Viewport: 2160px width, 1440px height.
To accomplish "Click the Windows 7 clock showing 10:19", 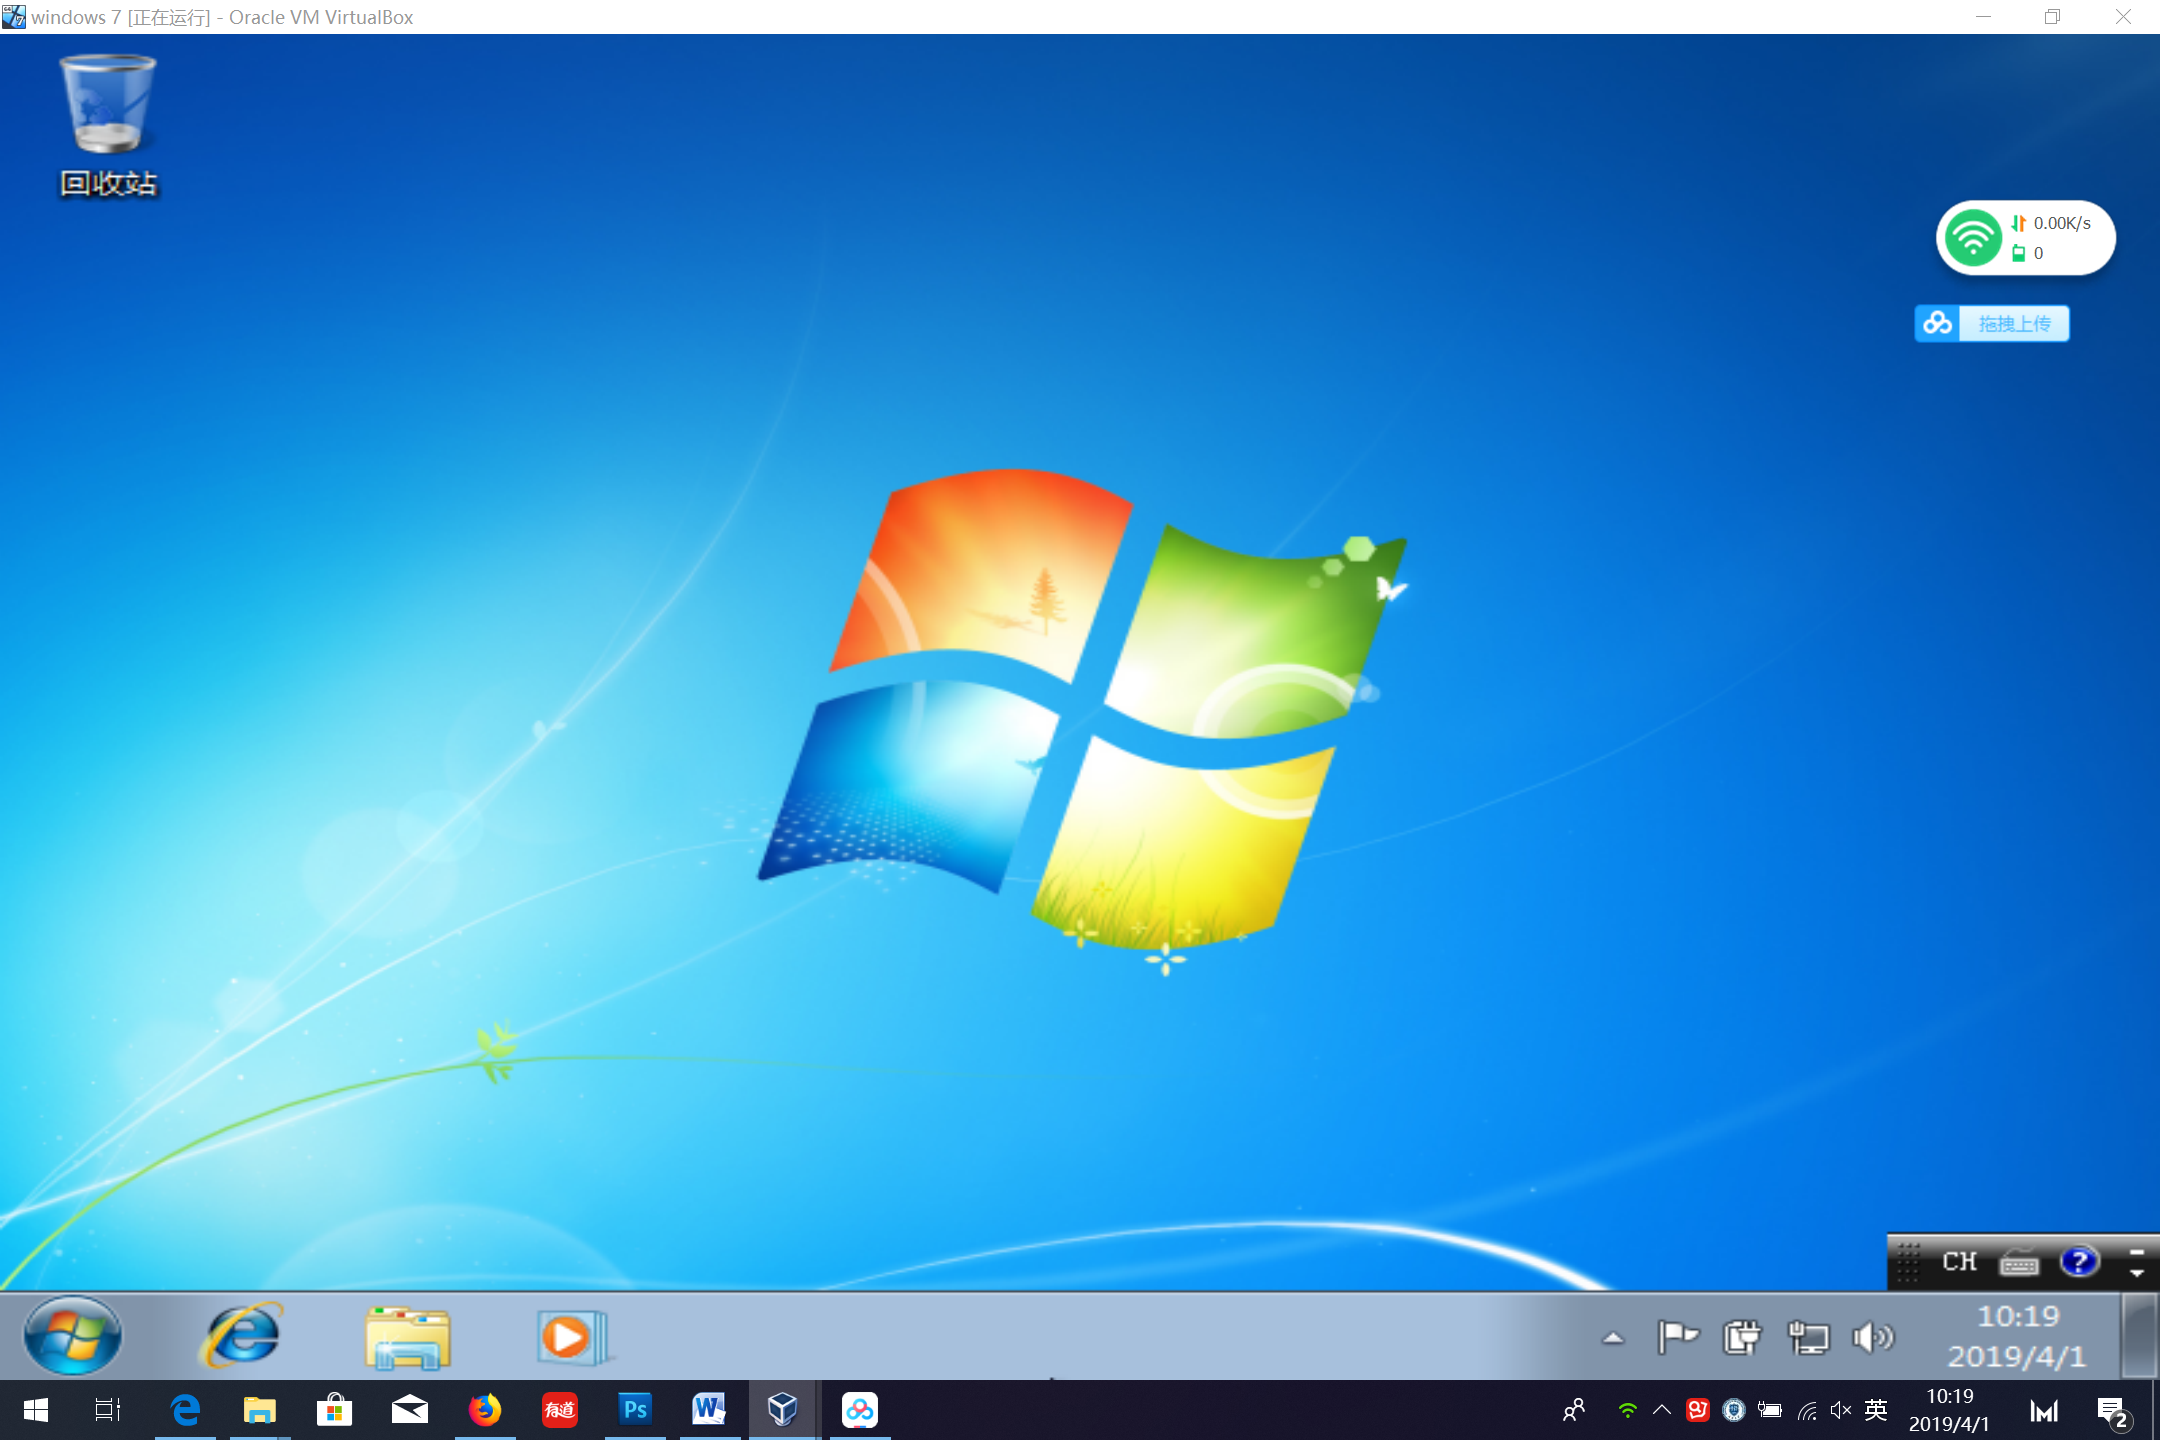I will (x=2016, y=1336).
